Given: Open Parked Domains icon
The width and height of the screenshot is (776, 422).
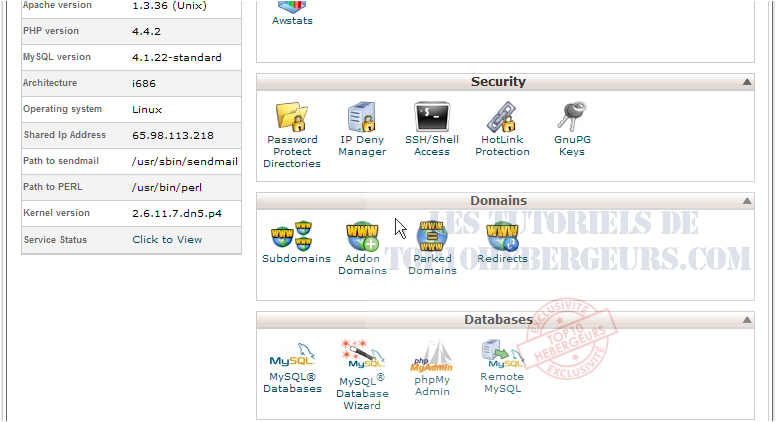Looking at the screenshot, I should coord(432,237).
